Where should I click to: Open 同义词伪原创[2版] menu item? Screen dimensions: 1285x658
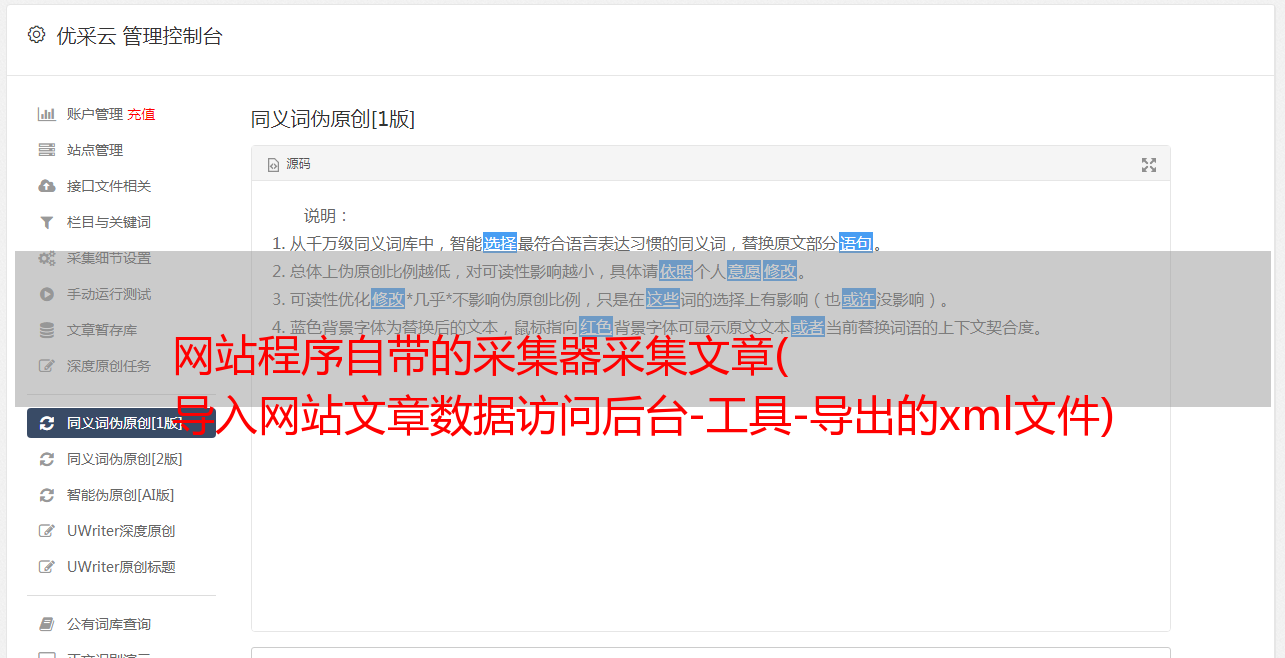[x=121, y=459]
